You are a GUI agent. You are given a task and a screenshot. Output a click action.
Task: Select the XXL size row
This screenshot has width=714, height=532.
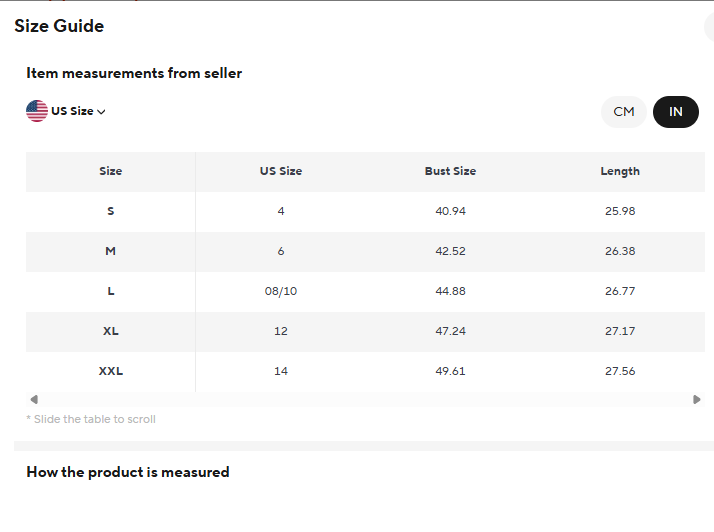365,372
